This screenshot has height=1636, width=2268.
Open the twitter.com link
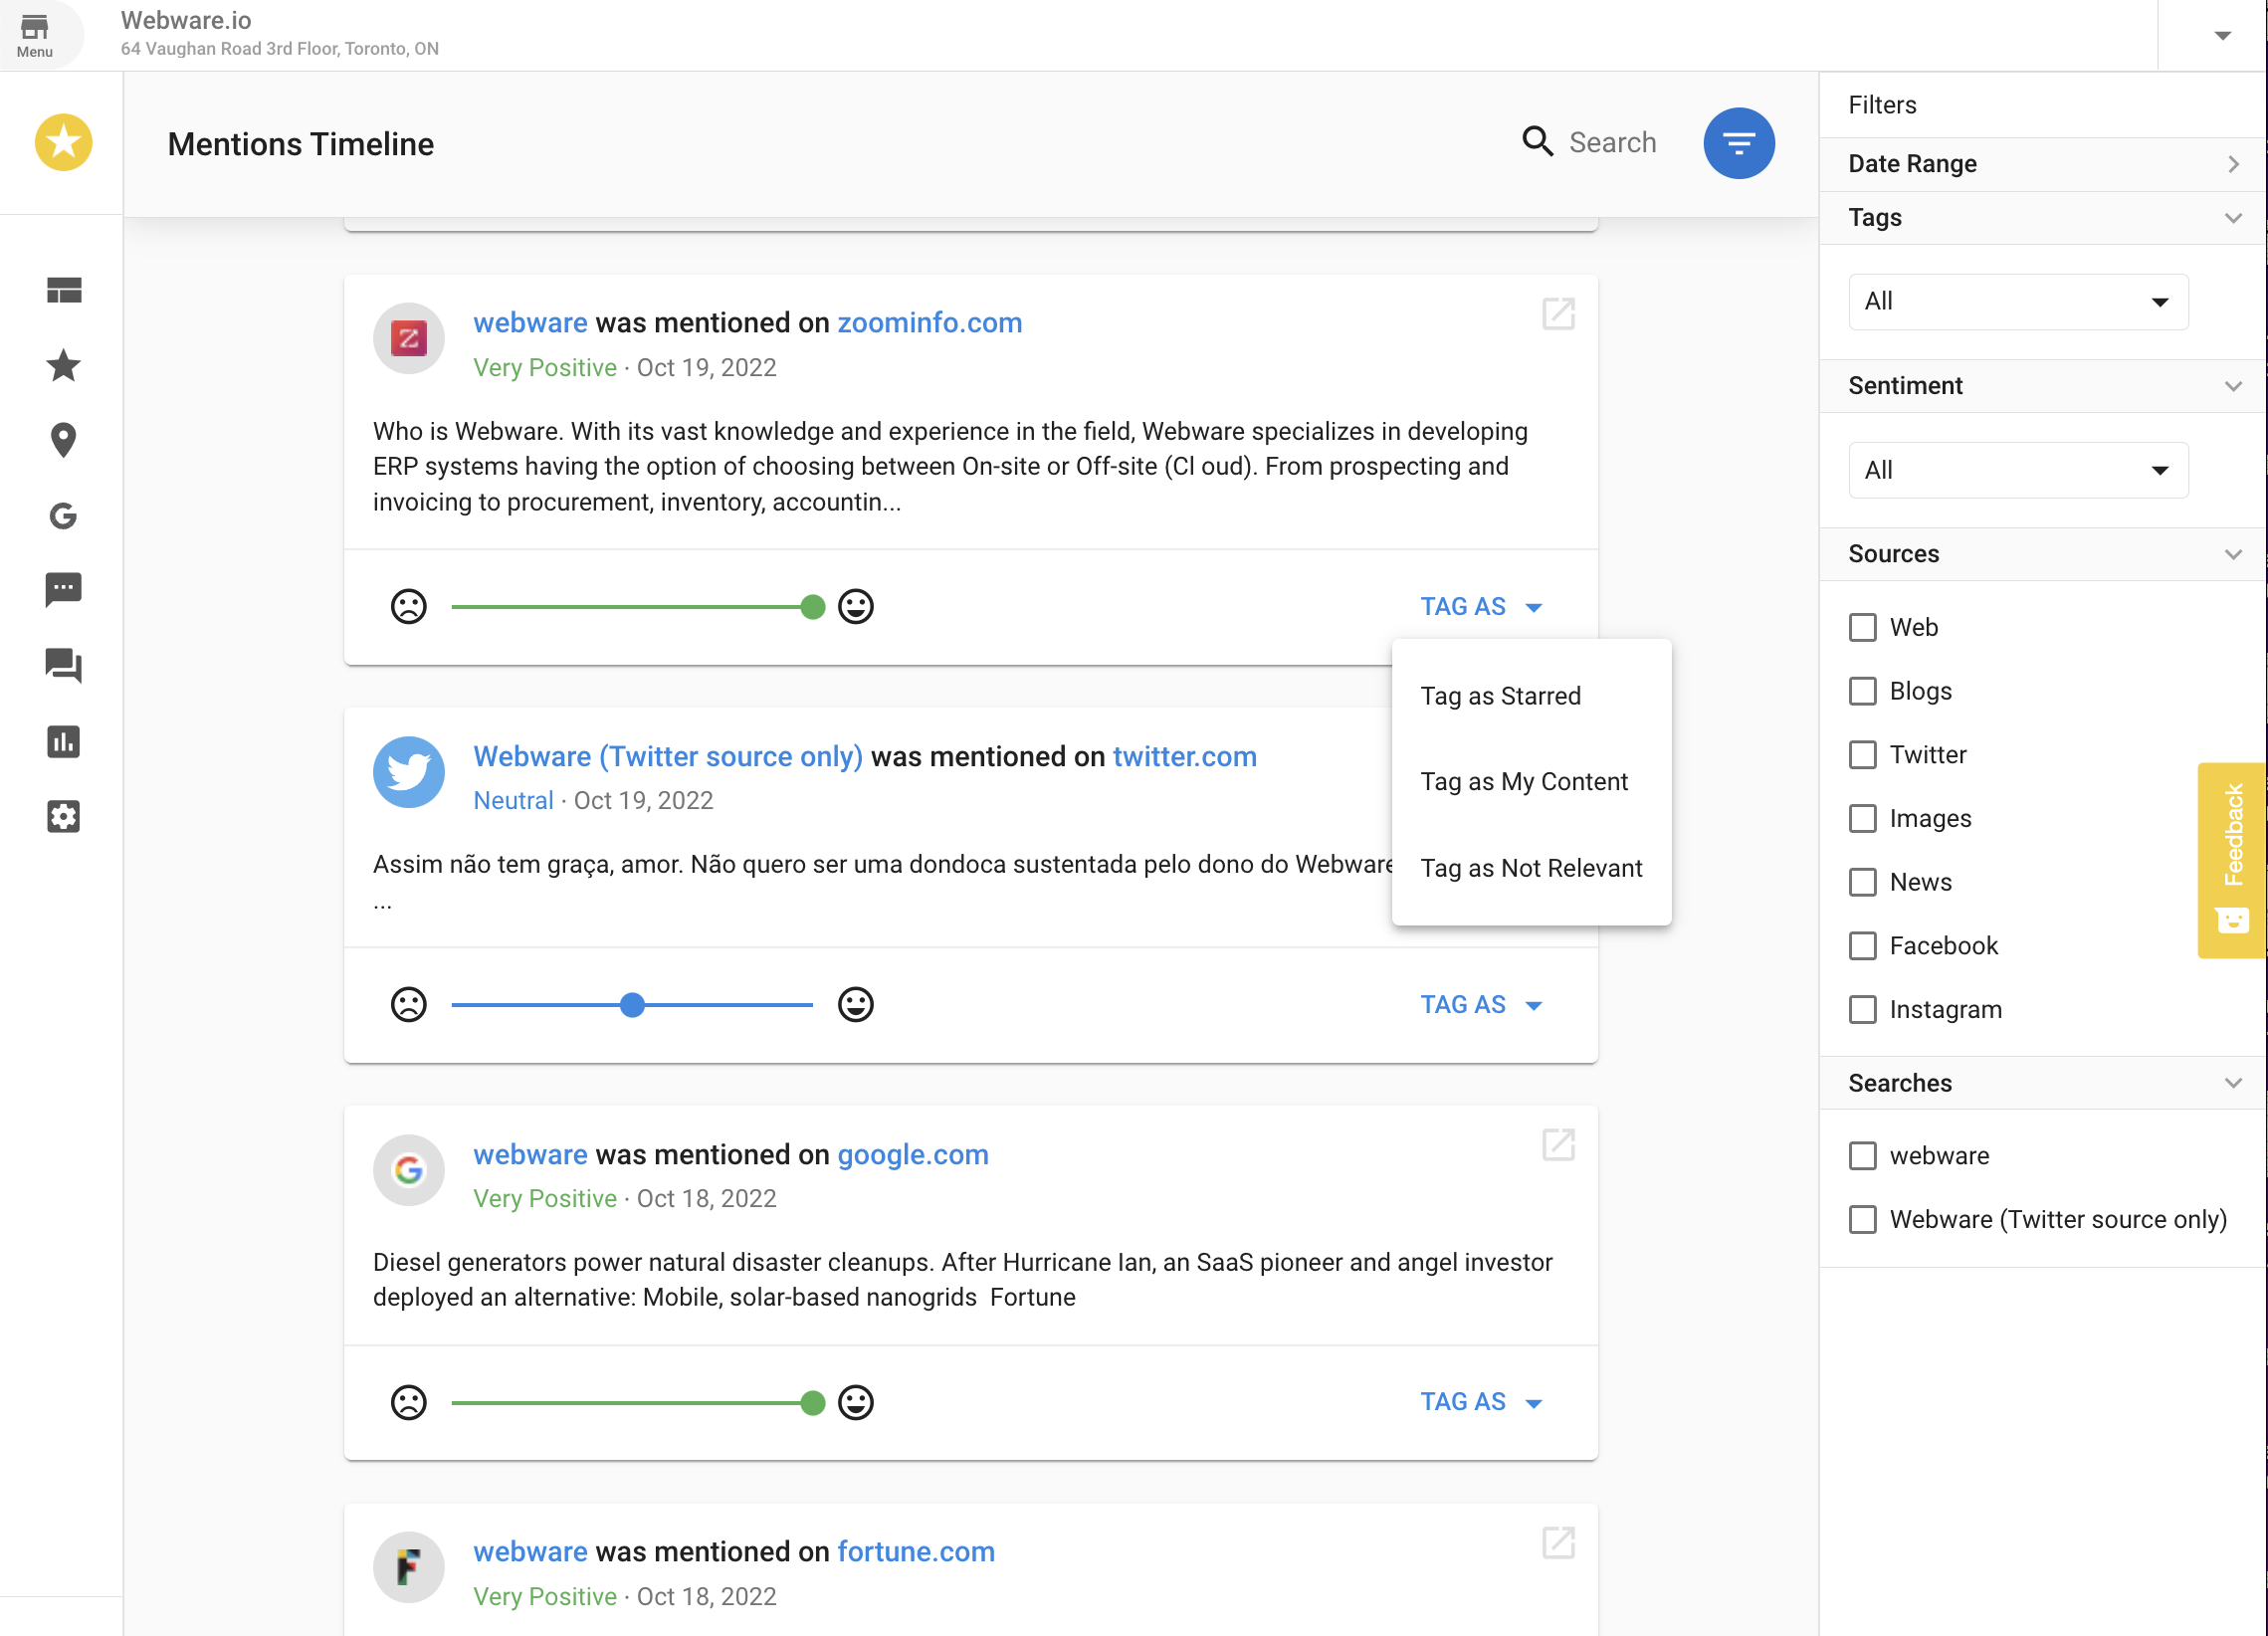(1184, 757)
